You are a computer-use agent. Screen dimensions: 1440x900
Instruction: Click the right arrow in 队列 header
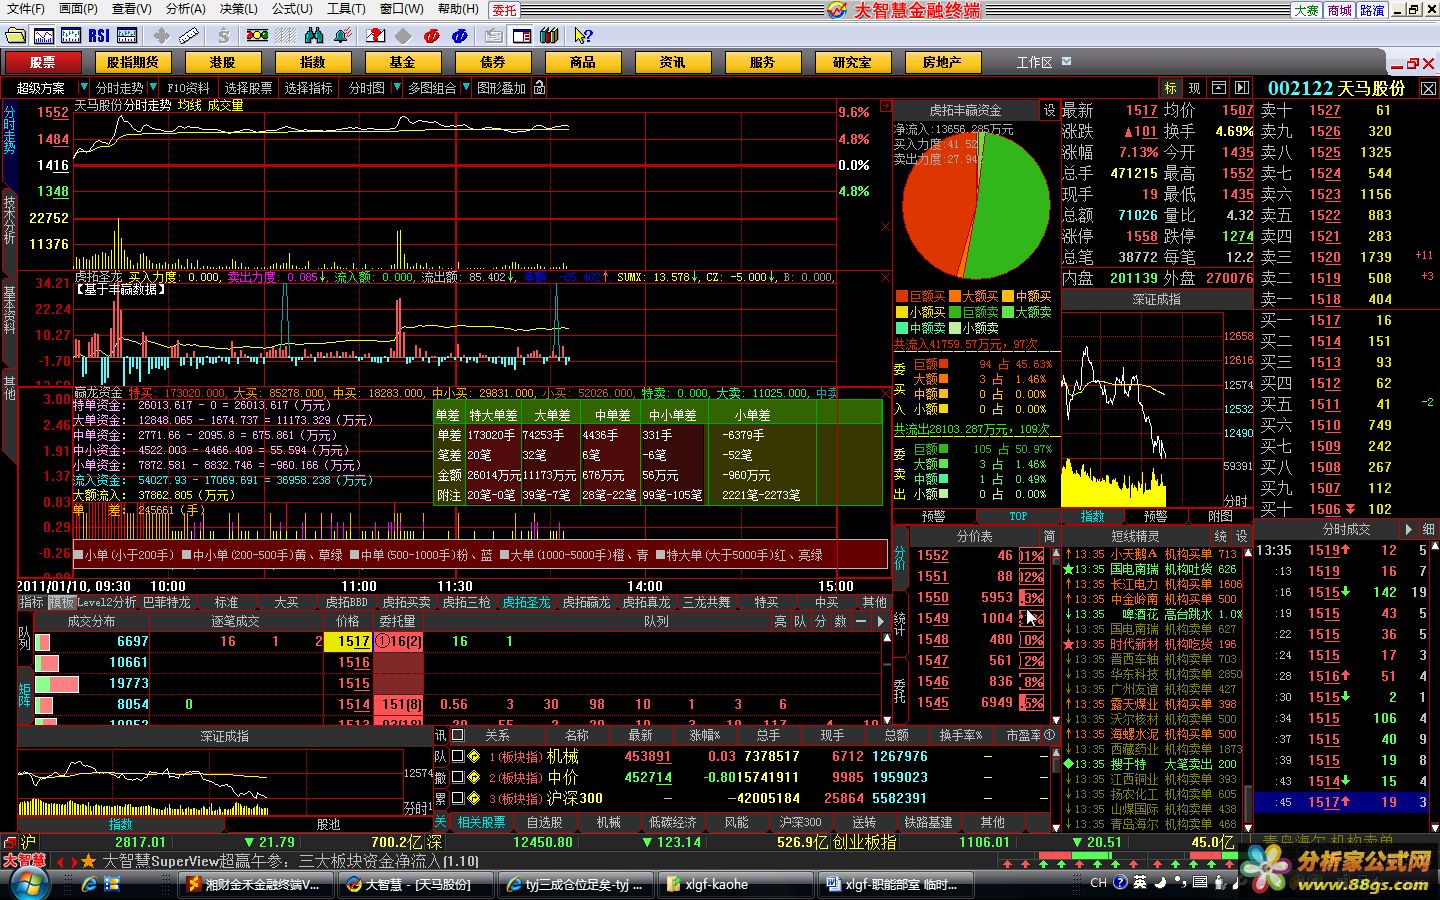pos(880,621)
